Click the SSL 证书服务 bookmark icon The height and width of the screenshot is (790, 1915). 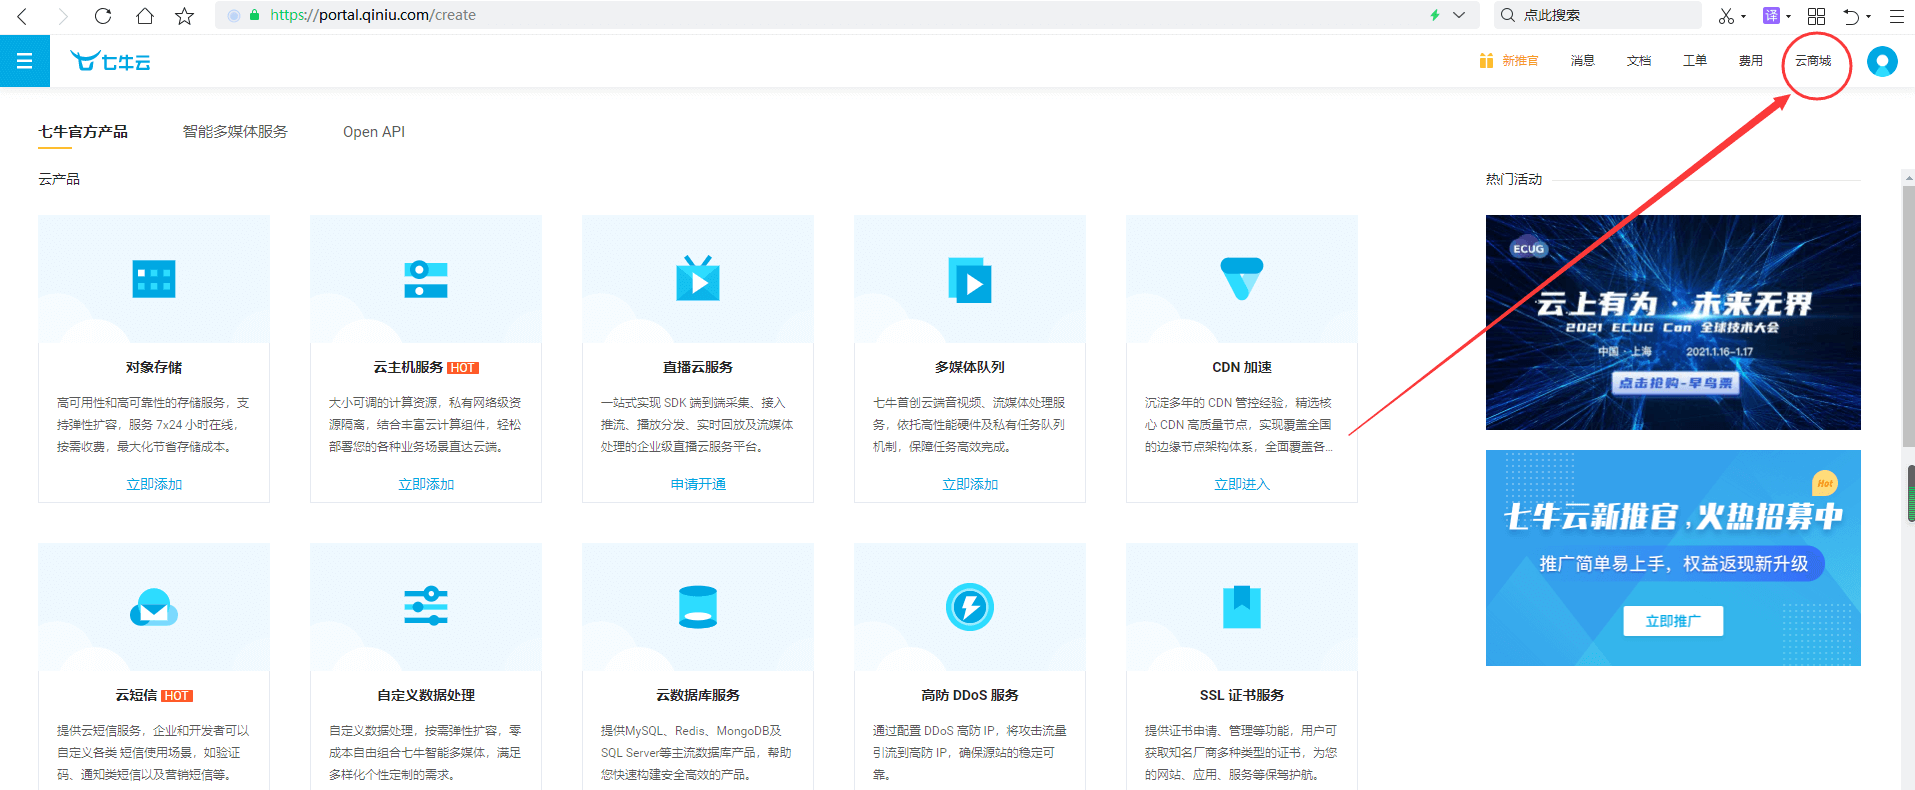(1242, 606)
